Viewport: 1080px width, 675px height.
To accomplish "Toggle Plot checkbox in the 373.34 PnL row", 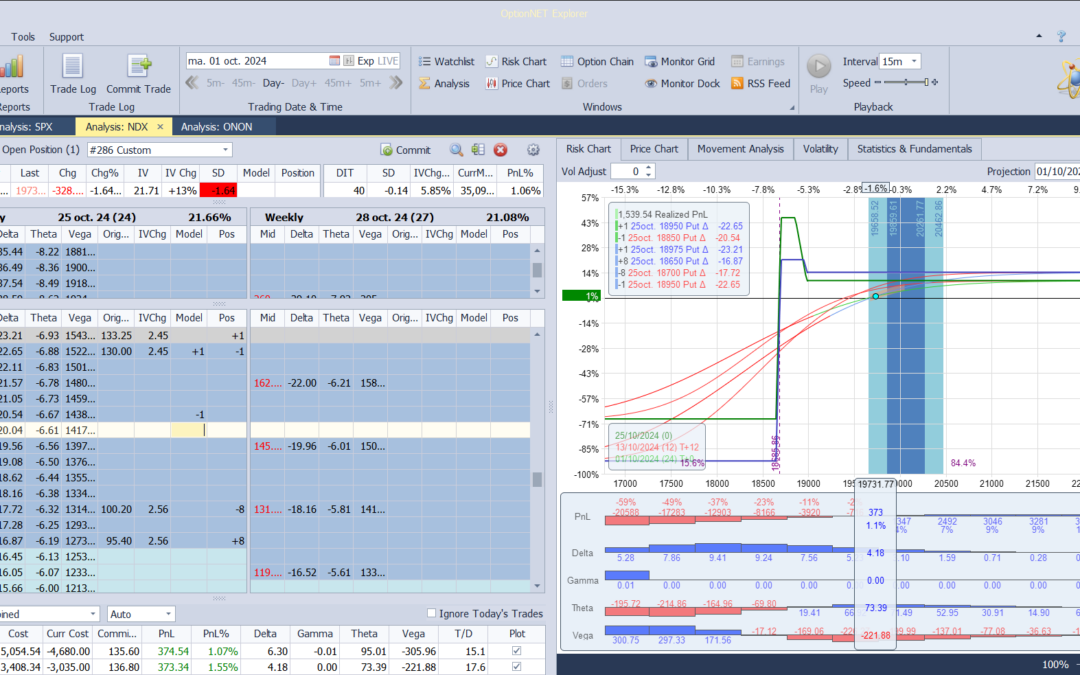I will coord(517,667).
